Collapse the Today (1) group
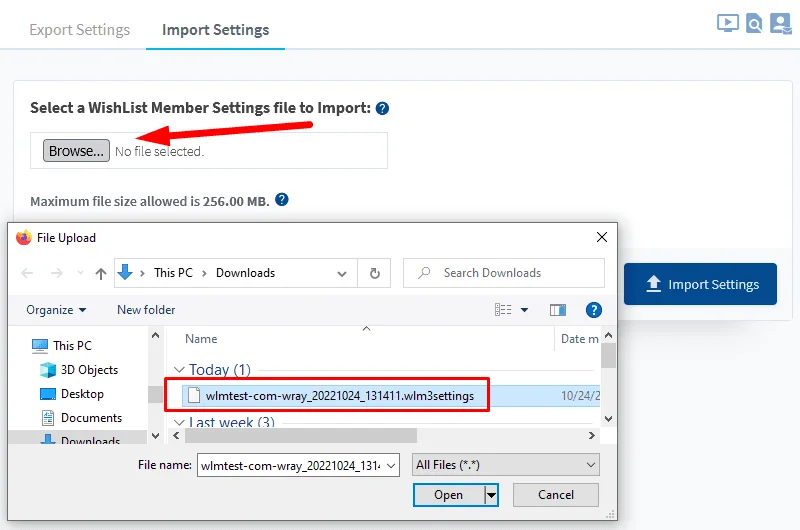The height and width of the screenshot is (530, 800). (179, 369)
